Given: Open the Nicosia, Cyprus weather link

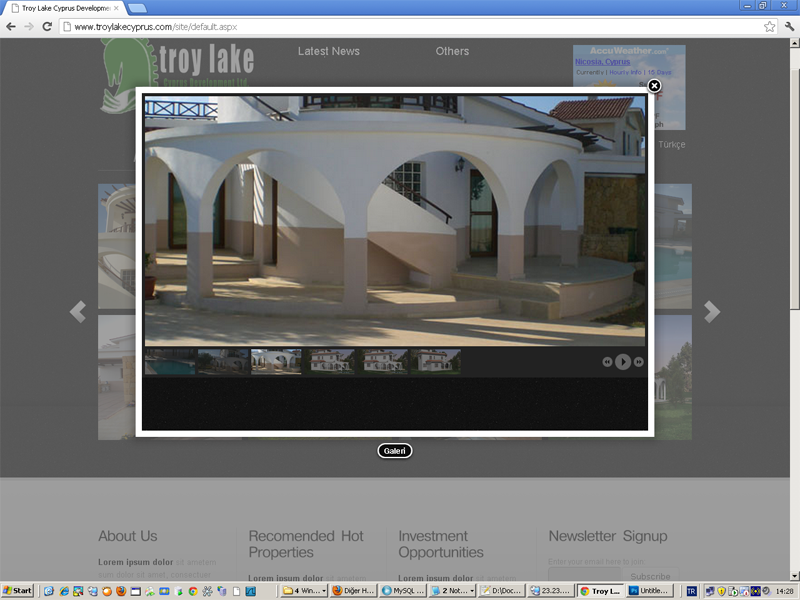Looking at the screenshot, I should (603, 62).
